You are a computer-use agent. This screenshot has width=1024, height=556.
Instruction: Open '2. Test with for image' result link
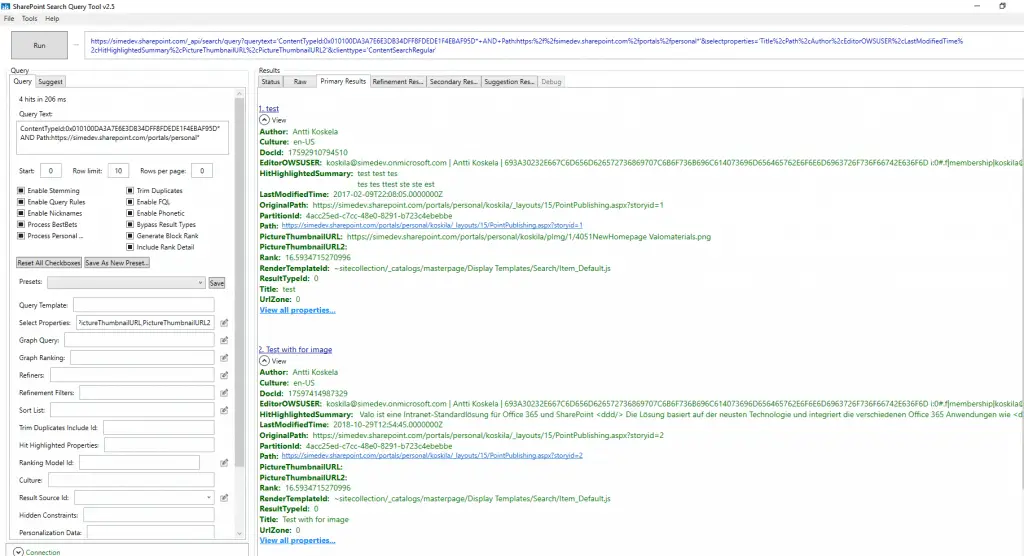tap(295, 350)
